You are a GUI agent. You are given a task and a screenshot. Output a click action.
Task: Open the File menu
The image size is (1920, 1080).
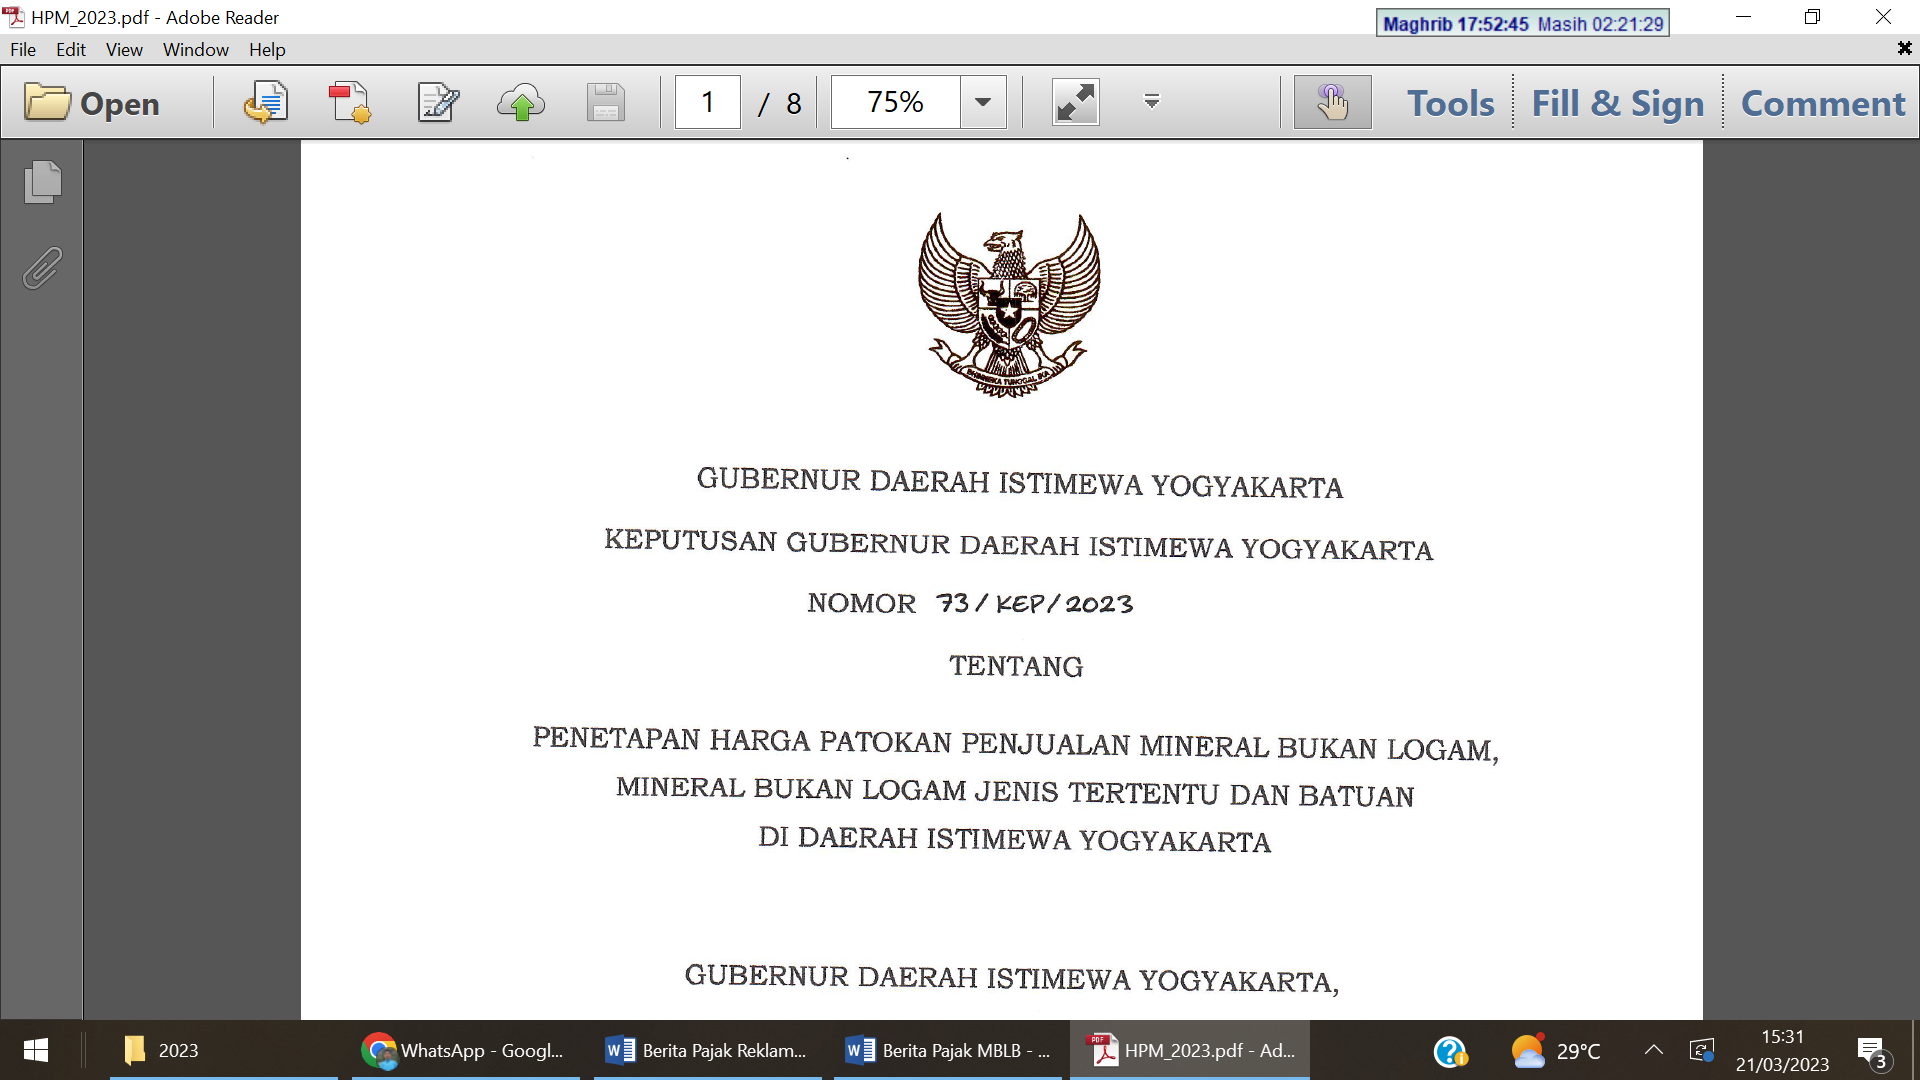click(23, 49)
